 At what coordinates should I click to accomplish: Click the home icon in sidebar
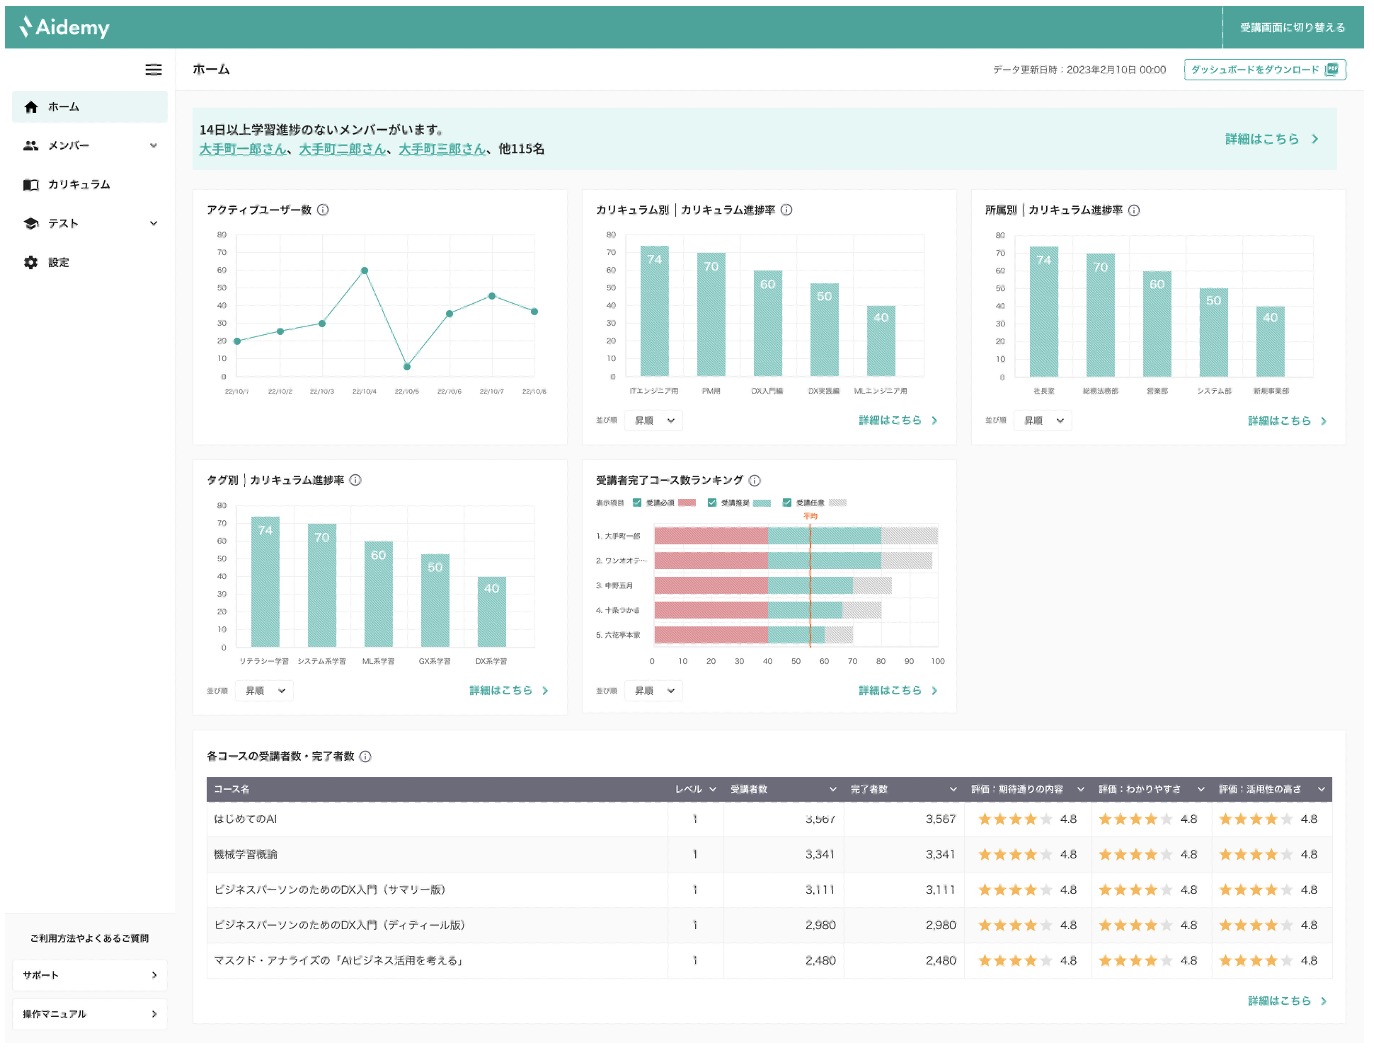pyautogui.click(x=31, y=107)
